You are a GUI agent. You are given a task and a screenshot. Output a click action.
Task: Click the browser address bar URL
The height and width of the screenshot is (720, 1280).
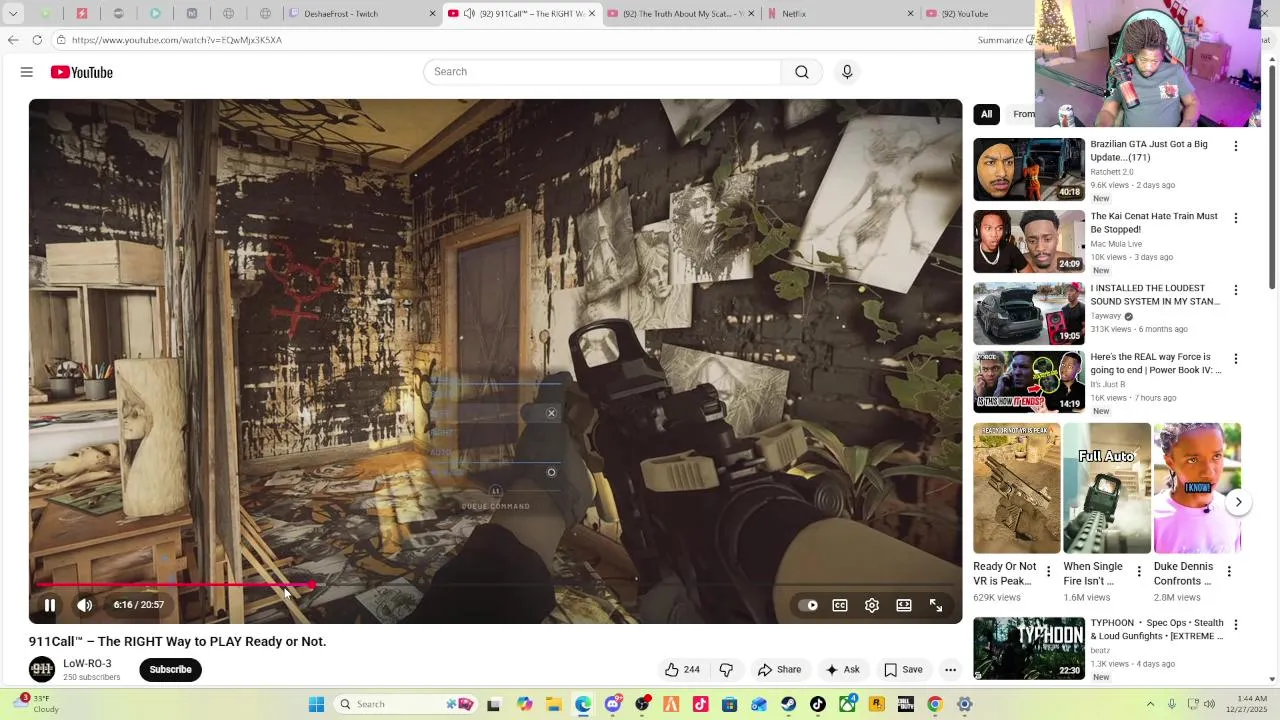coord(177,40)
